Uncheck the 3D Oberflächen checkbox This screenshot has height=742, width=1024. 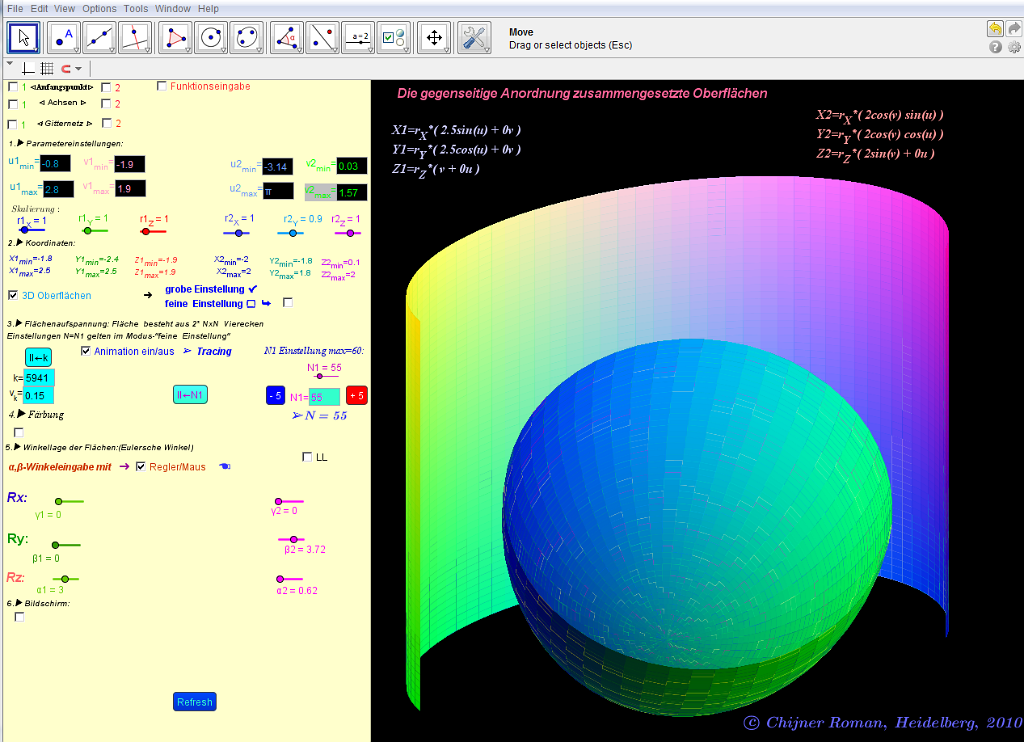coord(13,295)
